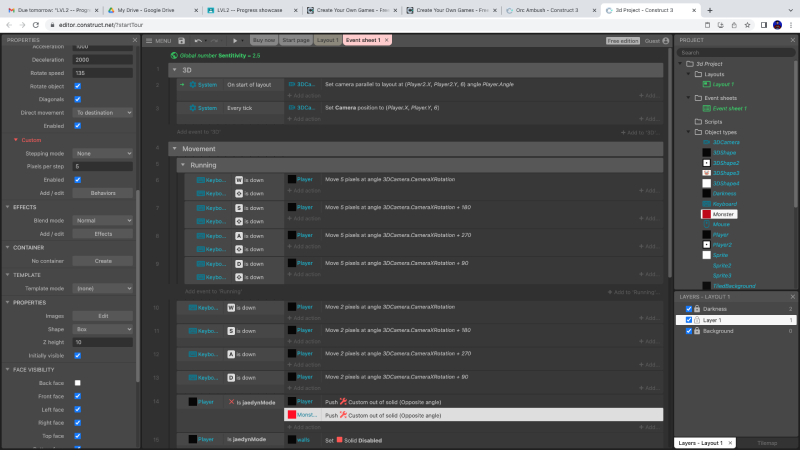The width and height of the screenshot is (800, 450).
Task: Open the Blend mode dropdown
Action: (x=103, y=219)
